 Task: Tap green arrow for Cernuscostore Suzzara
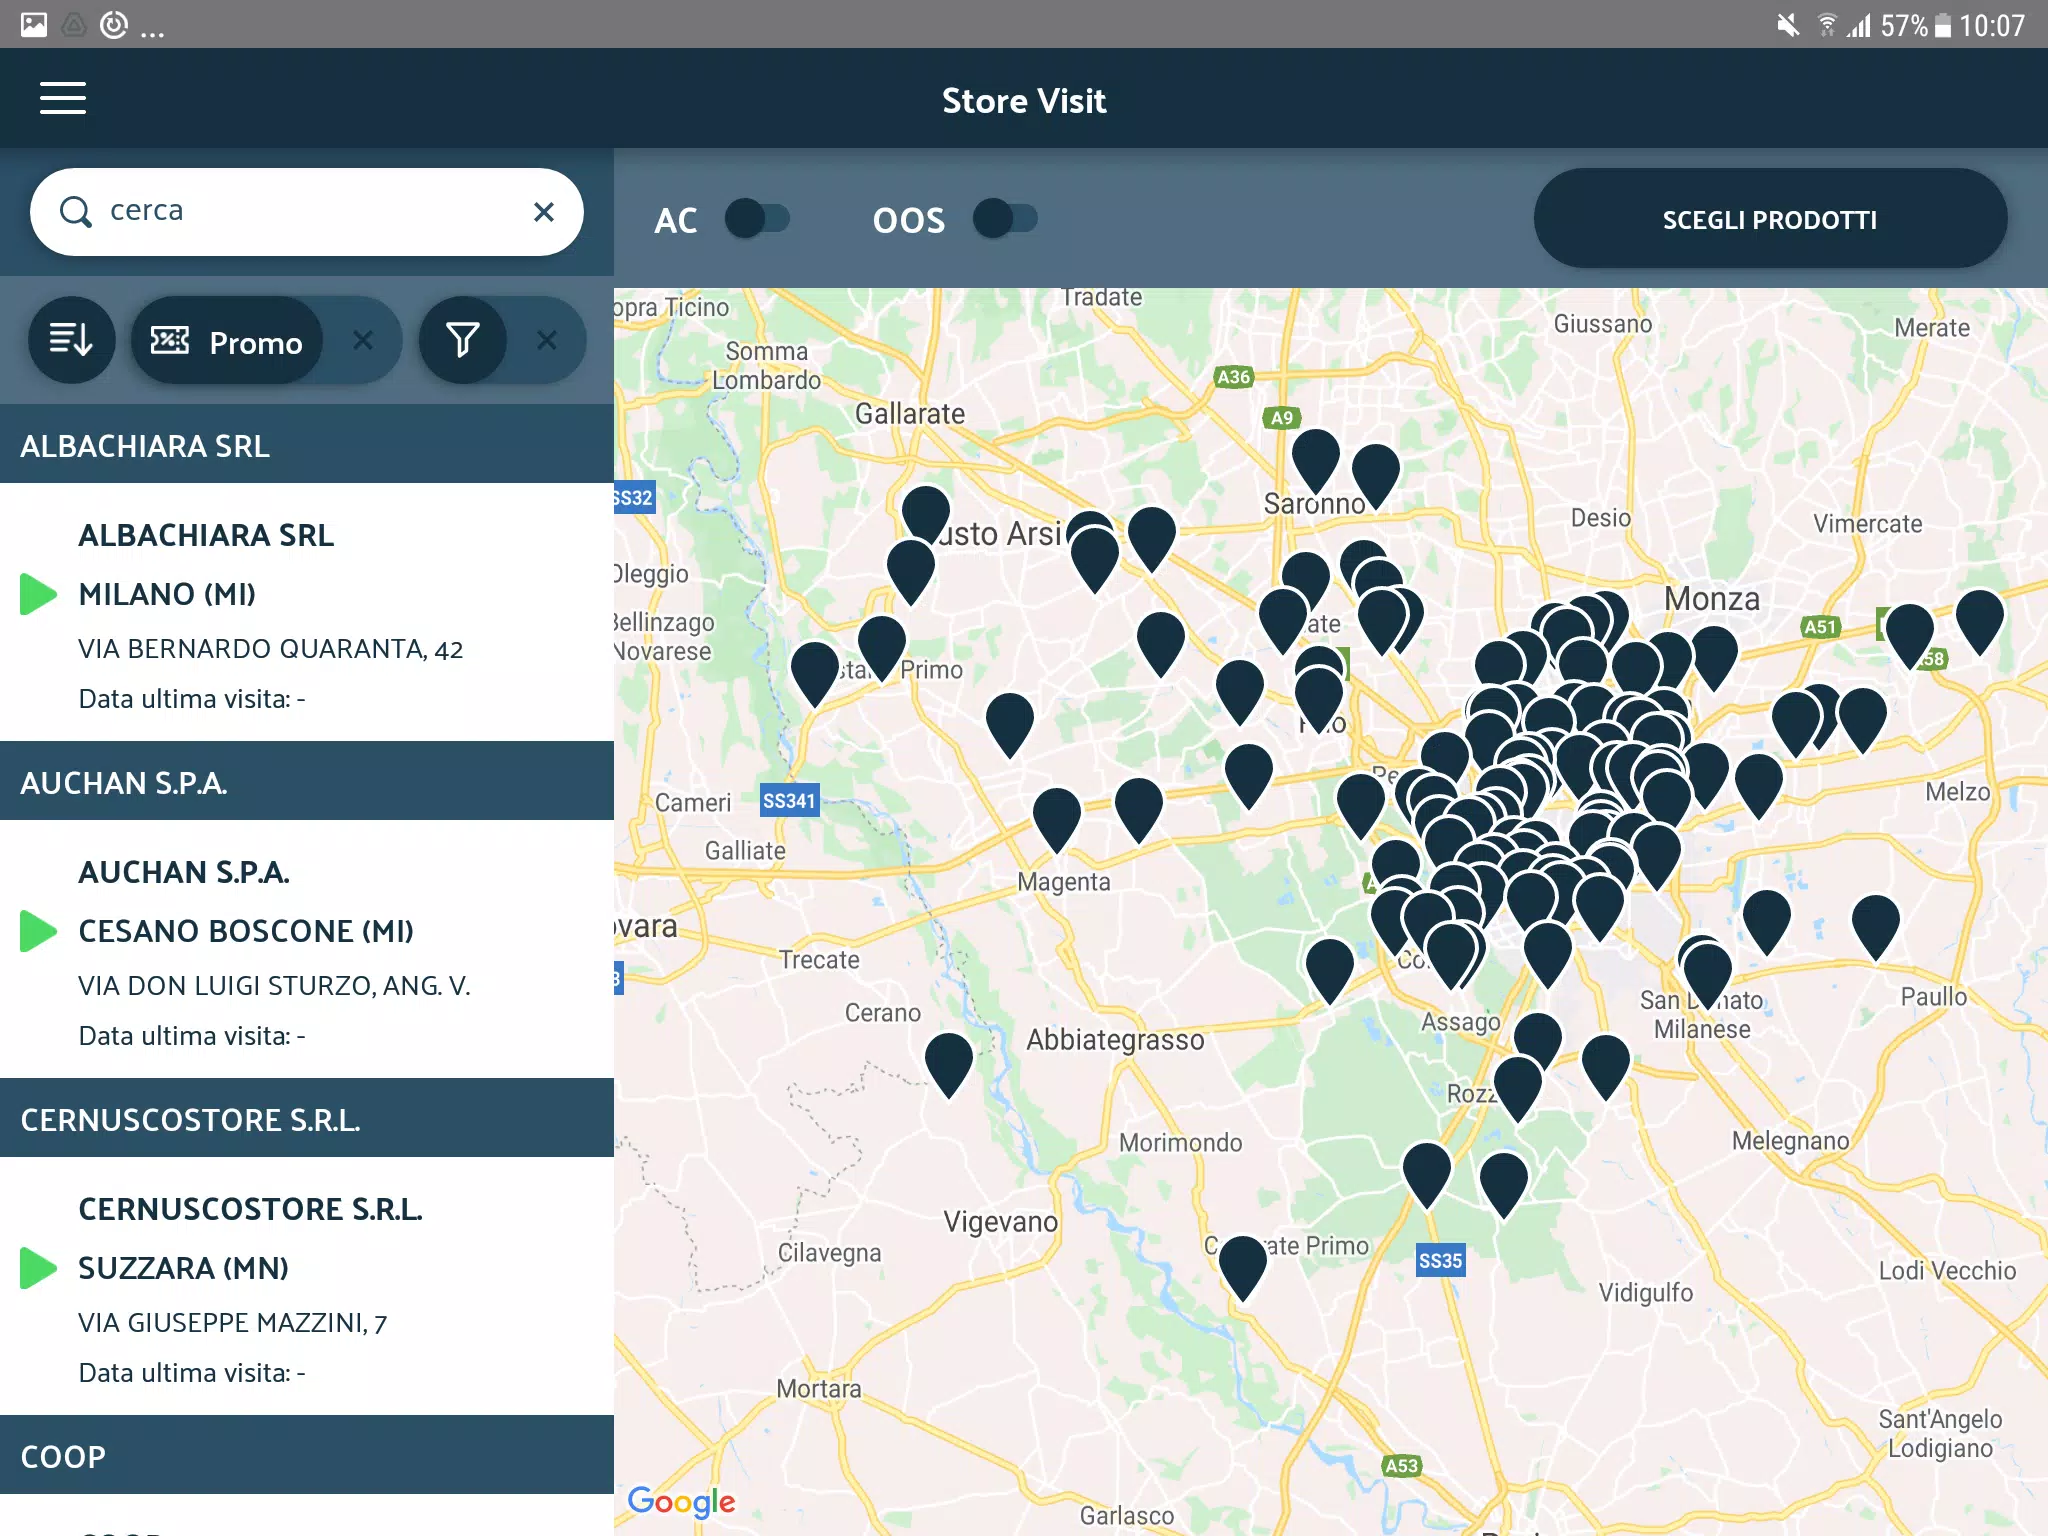[38, 1268]
